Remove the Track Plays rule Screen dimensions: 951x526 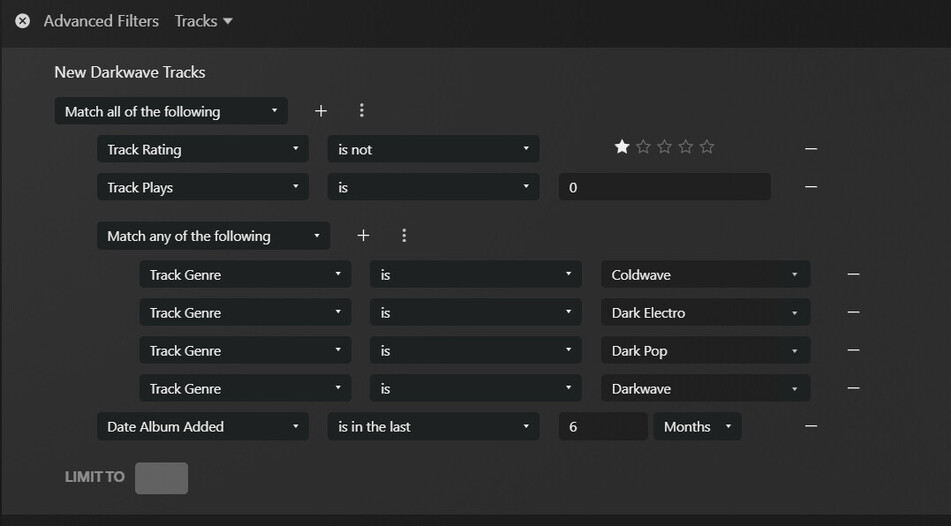[811, 187]
